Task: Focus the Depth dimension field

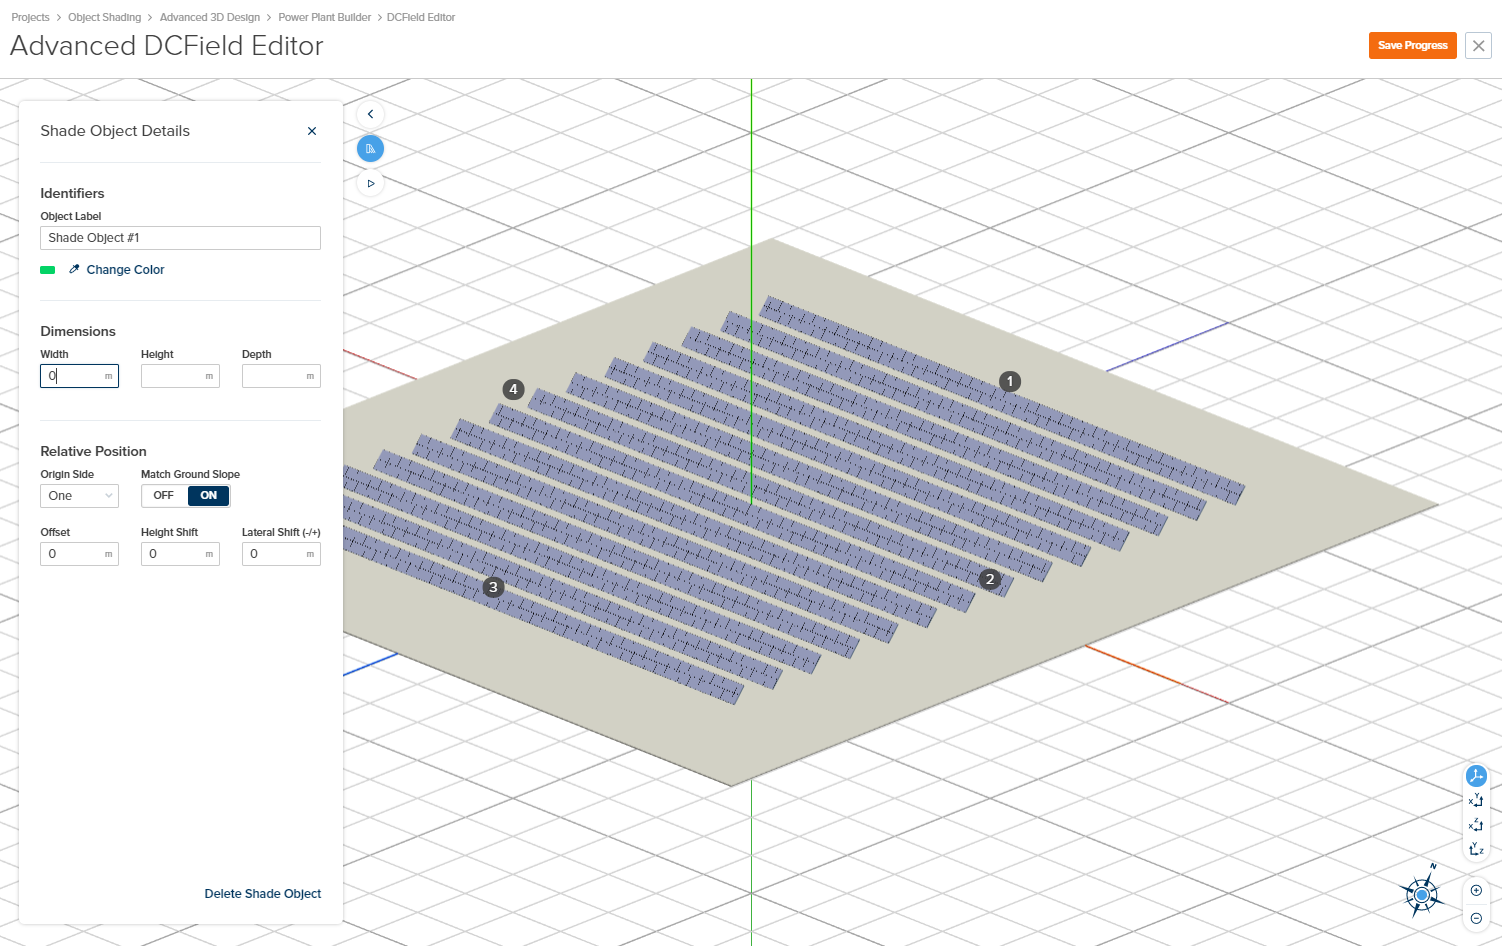Action: coord(281,376)
